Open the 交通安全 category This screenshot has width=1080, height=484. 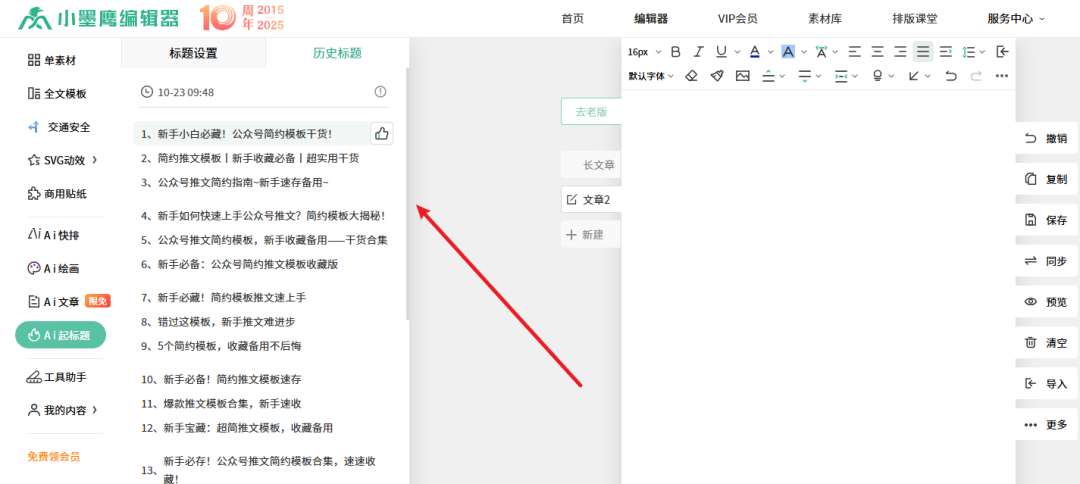pos(59,127)
